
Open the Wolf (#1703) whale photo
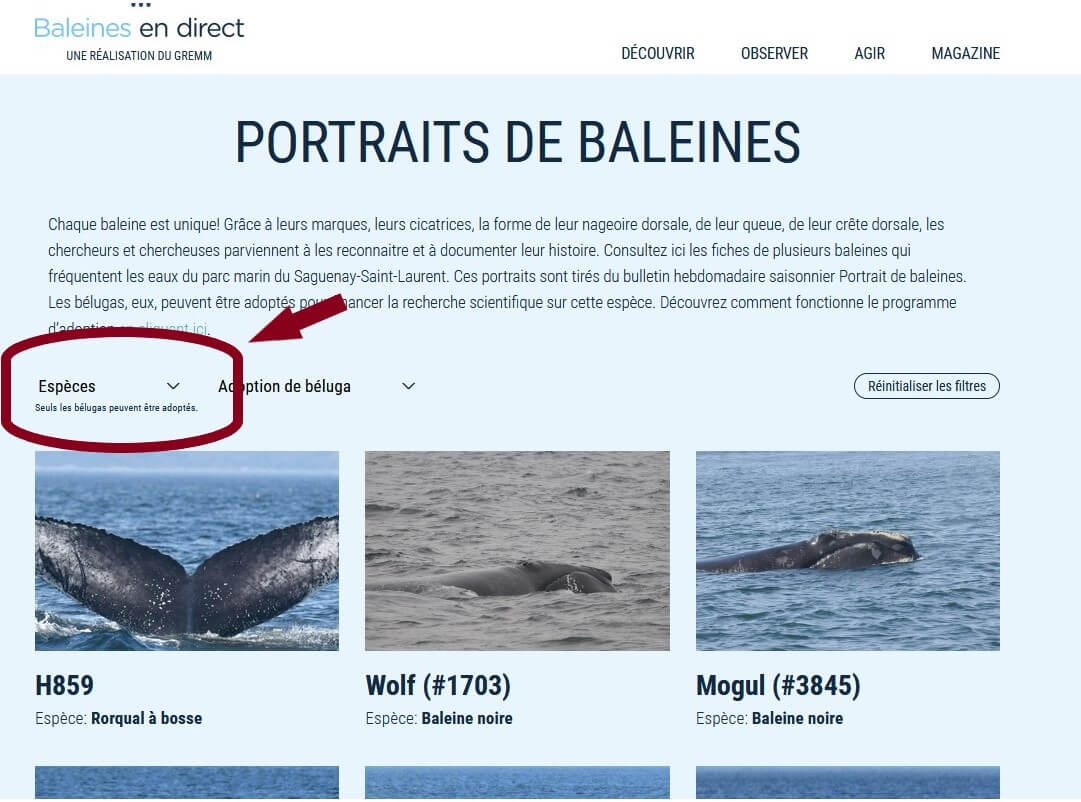517,551
